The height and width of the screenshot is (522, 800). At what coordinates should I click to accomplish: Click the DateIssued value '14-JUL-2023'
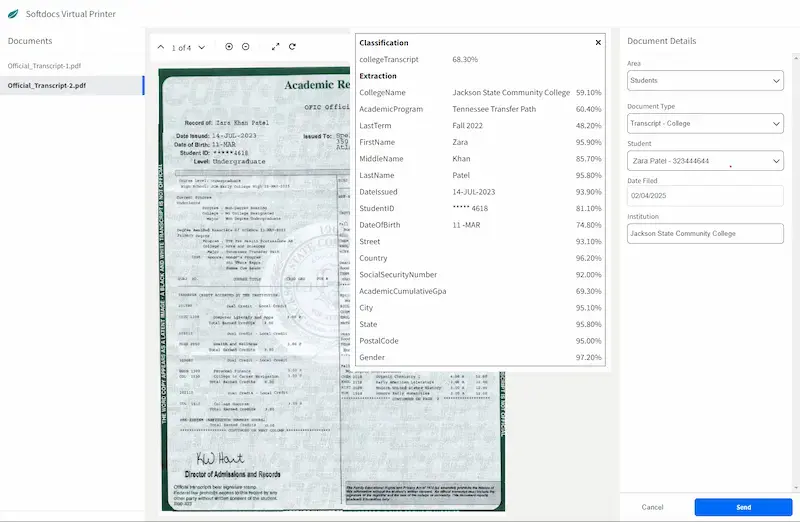(473, 192)
